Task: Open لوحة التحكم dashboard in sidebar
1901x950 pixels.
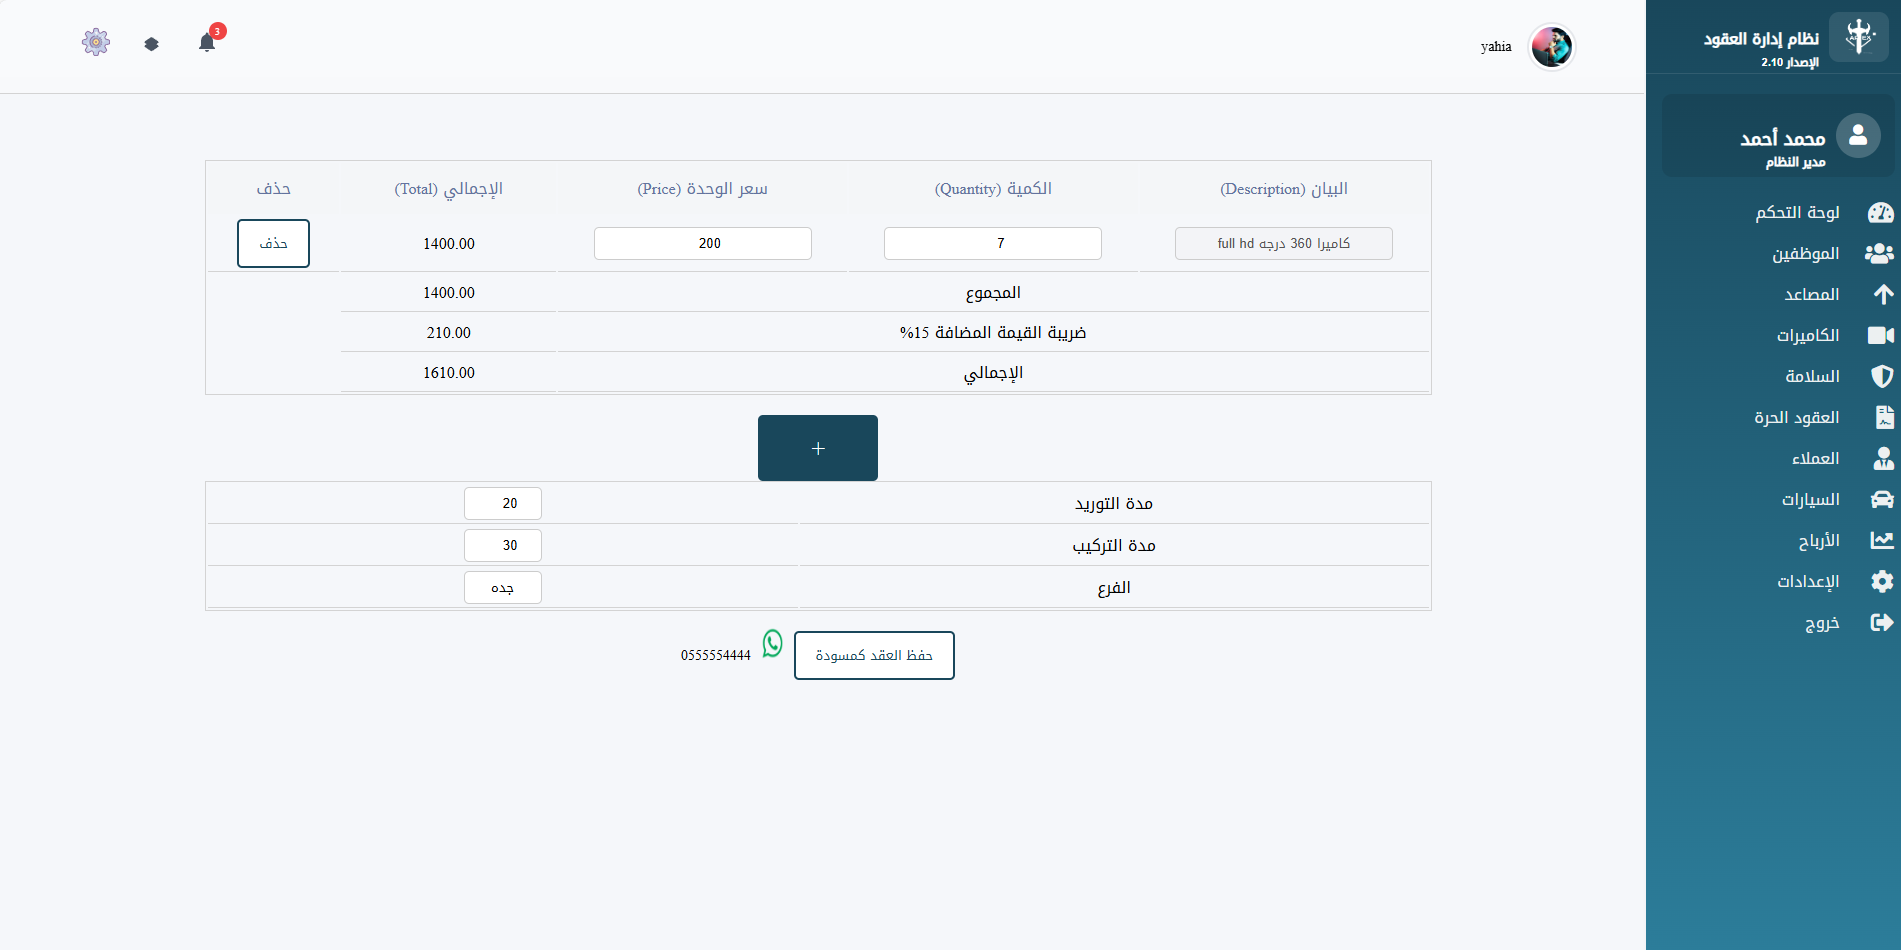Action: (x=1797, y=212)
